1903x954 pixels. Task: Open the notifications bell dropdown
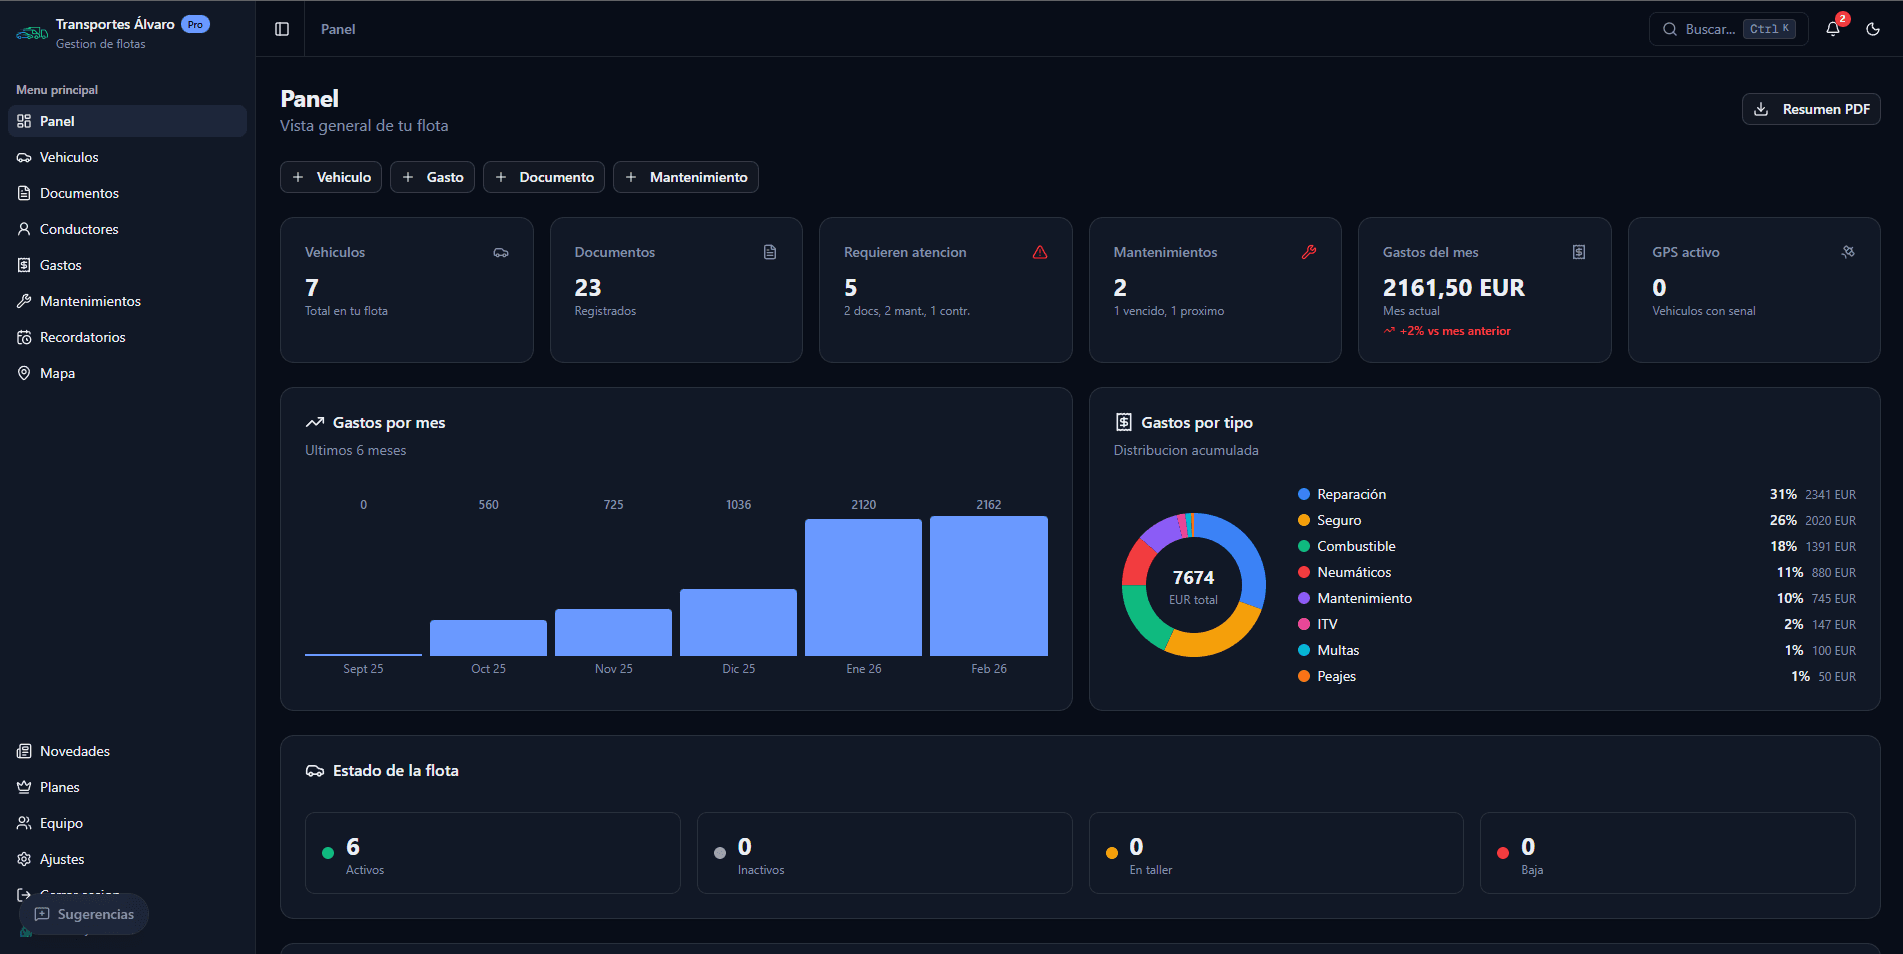point(1833,29)
